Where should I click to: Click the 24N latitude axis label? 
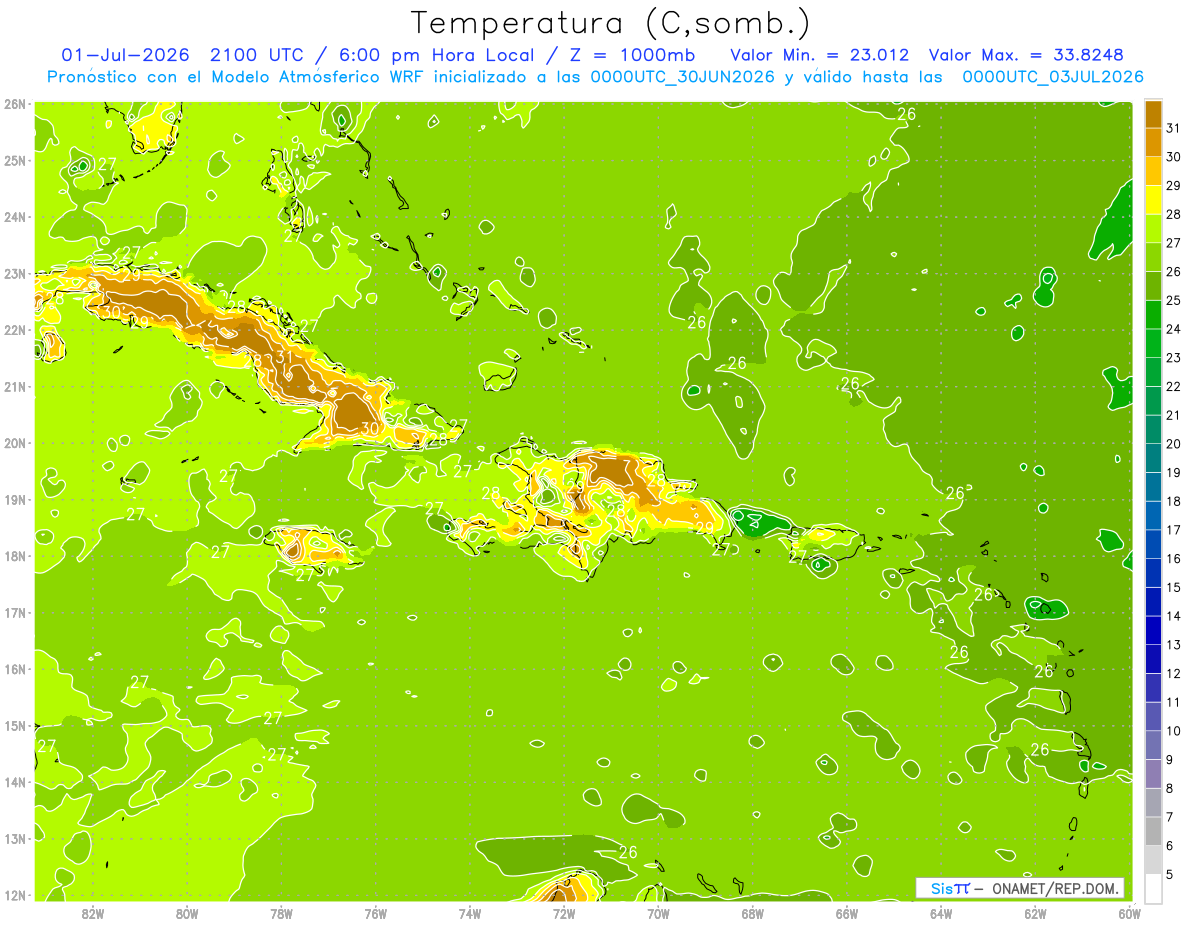[15, 217]
